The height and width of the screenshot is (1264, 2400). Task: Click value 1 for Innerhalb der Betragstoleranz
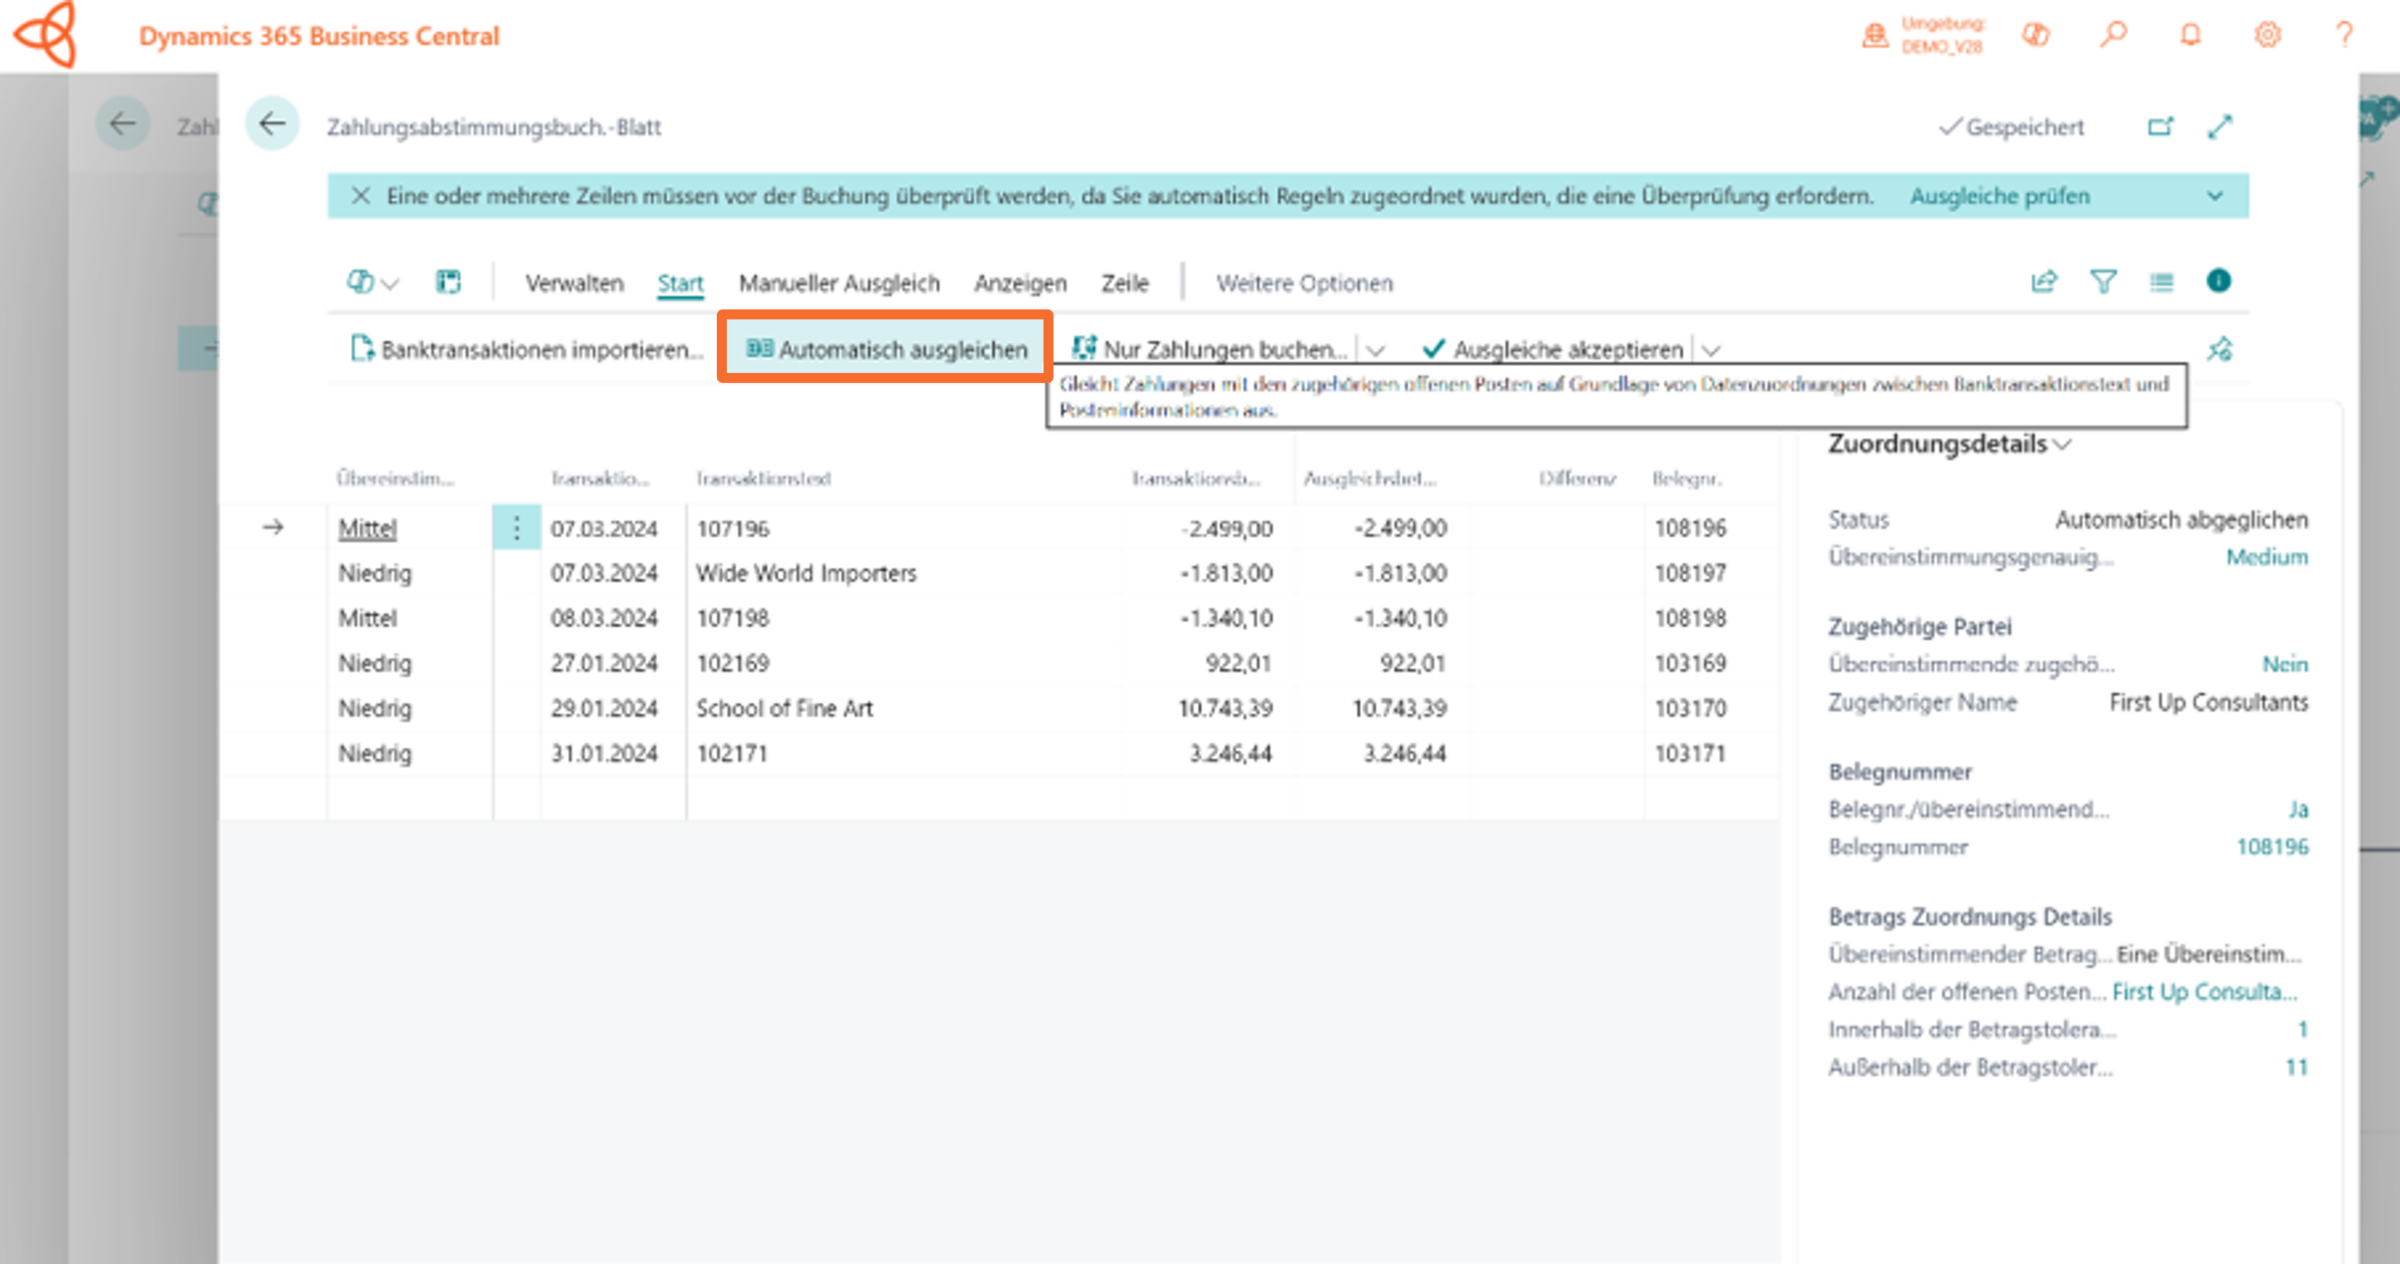pos(2302,1029)
